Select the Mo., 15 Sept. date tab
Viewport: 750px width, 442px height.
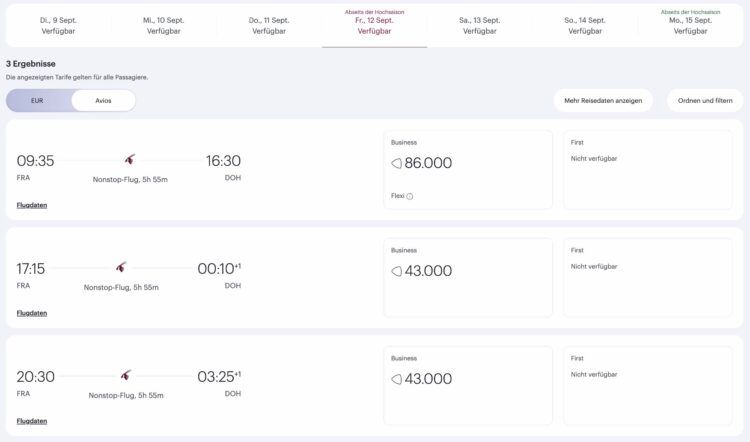pyautogui.click(x=690, y=25)
